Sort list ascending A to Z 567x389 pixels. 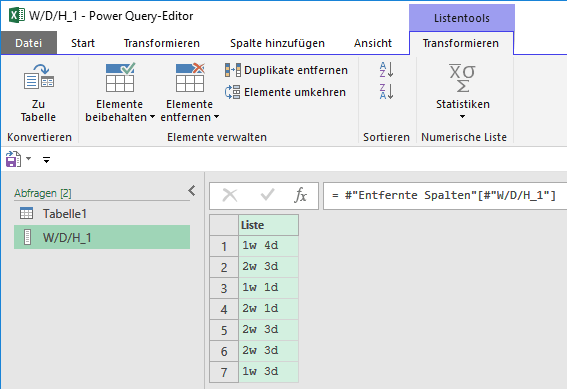pyautogui.click(x=387, y=70)
